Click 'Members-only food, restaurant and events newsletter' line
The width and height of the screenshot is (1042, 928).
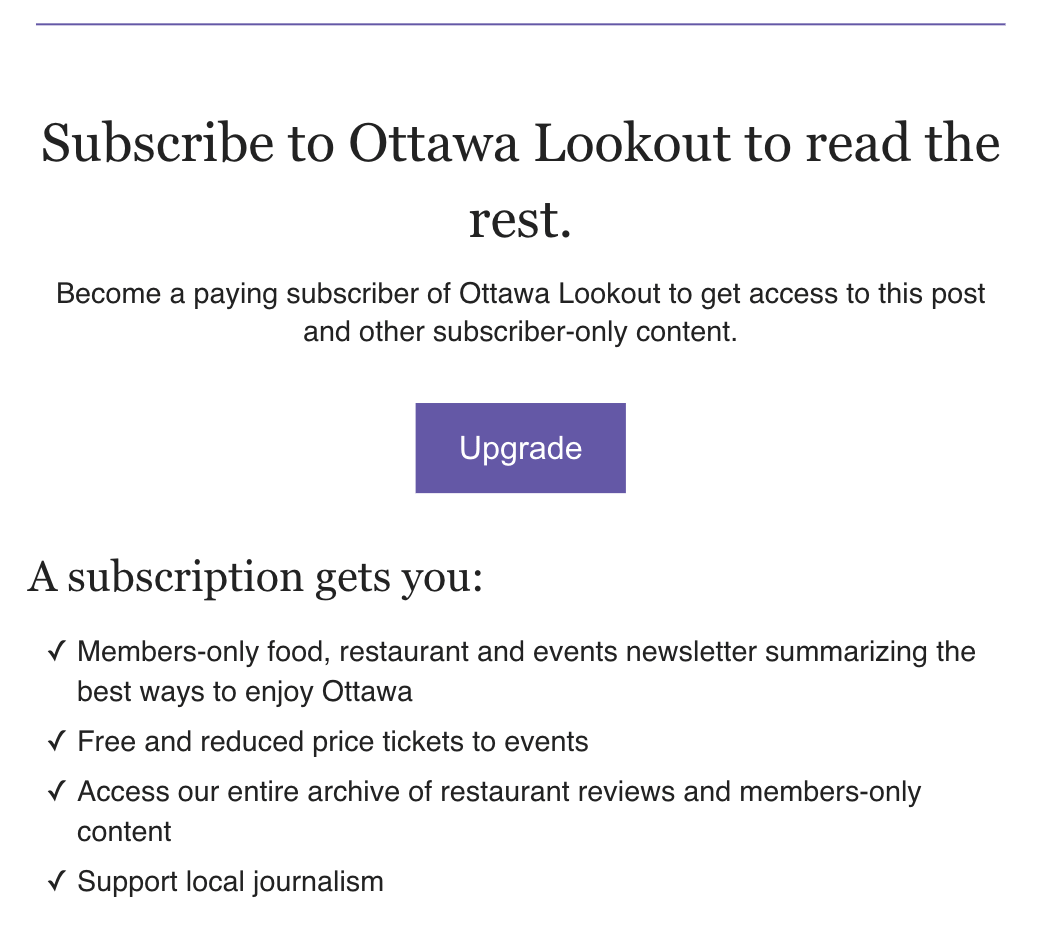526,651
